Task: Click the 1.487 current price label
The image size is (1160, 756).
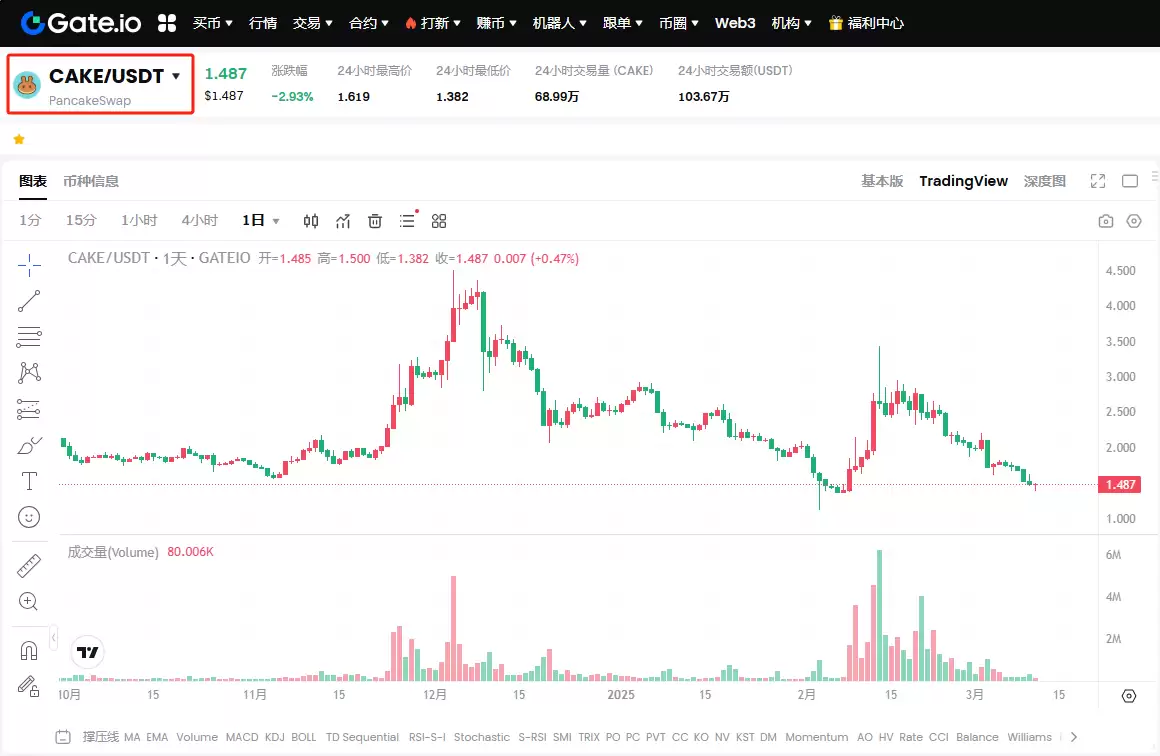Action: pyautogui.click(x=1118, y=485)
